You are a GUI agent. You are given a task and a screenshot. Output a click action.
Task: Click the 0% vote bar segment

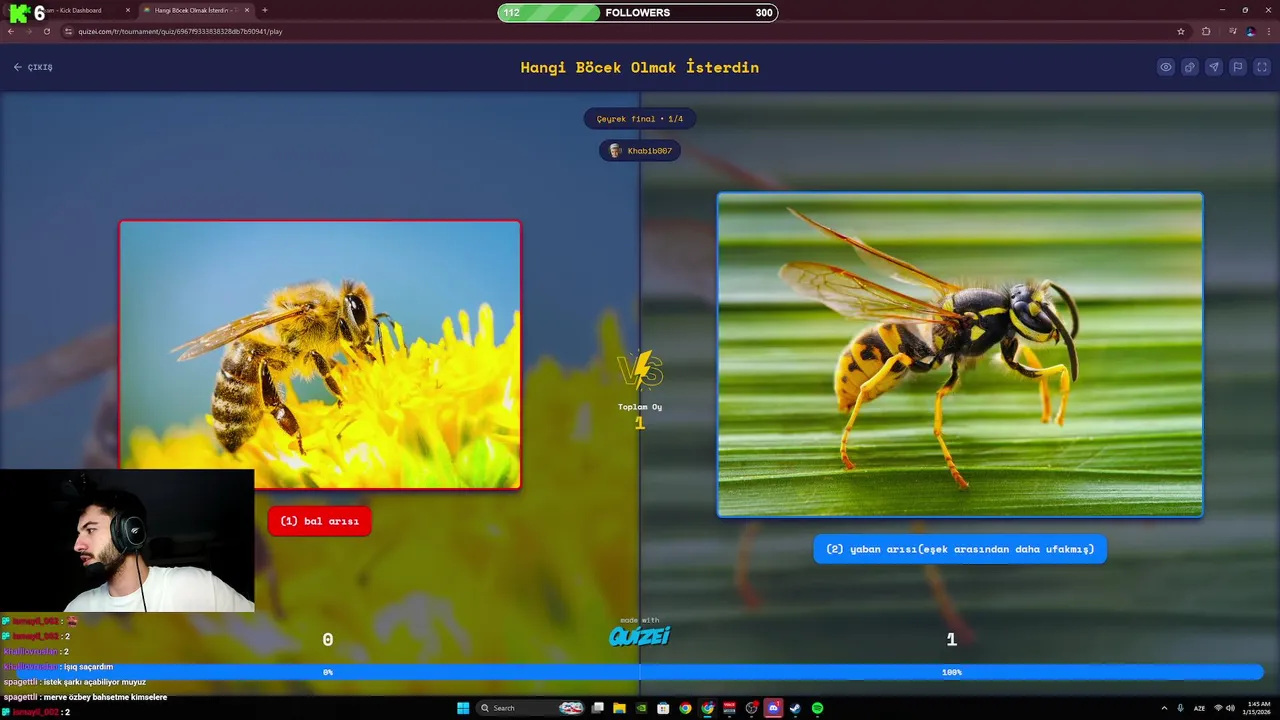[x=328, y=672]
